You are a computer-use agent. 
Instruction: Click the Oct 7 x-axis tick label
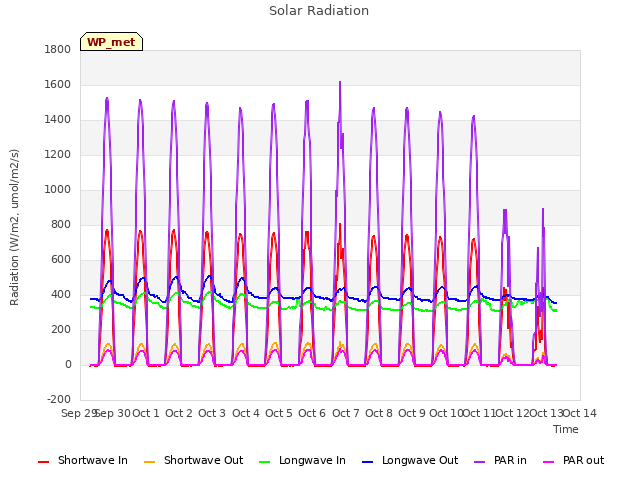[346, 413]
